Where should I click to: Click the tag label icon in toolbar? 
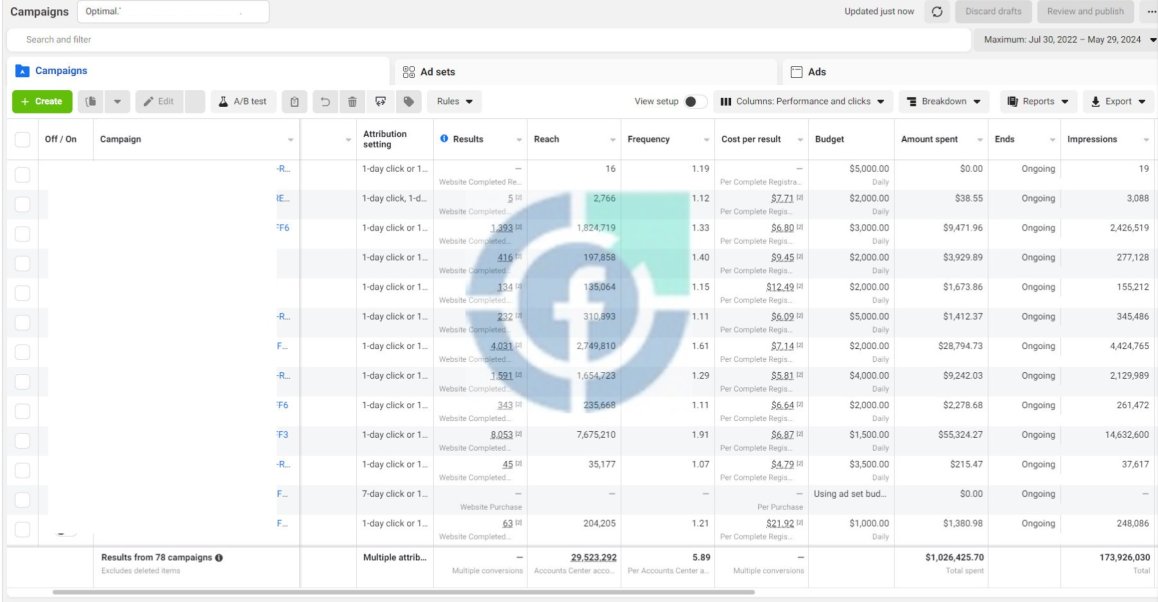coord(408,102)
